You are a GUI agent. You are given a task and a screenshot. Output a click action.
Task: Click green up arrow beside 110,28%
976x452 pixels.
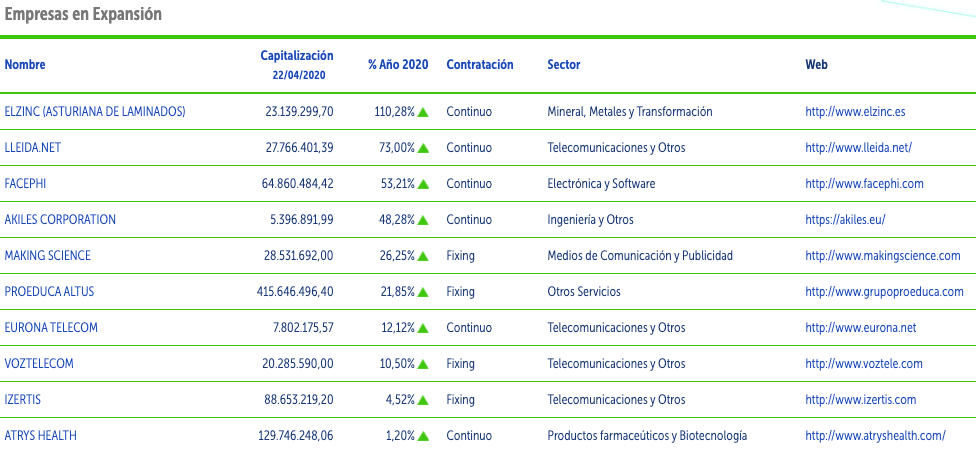point(423,112)
